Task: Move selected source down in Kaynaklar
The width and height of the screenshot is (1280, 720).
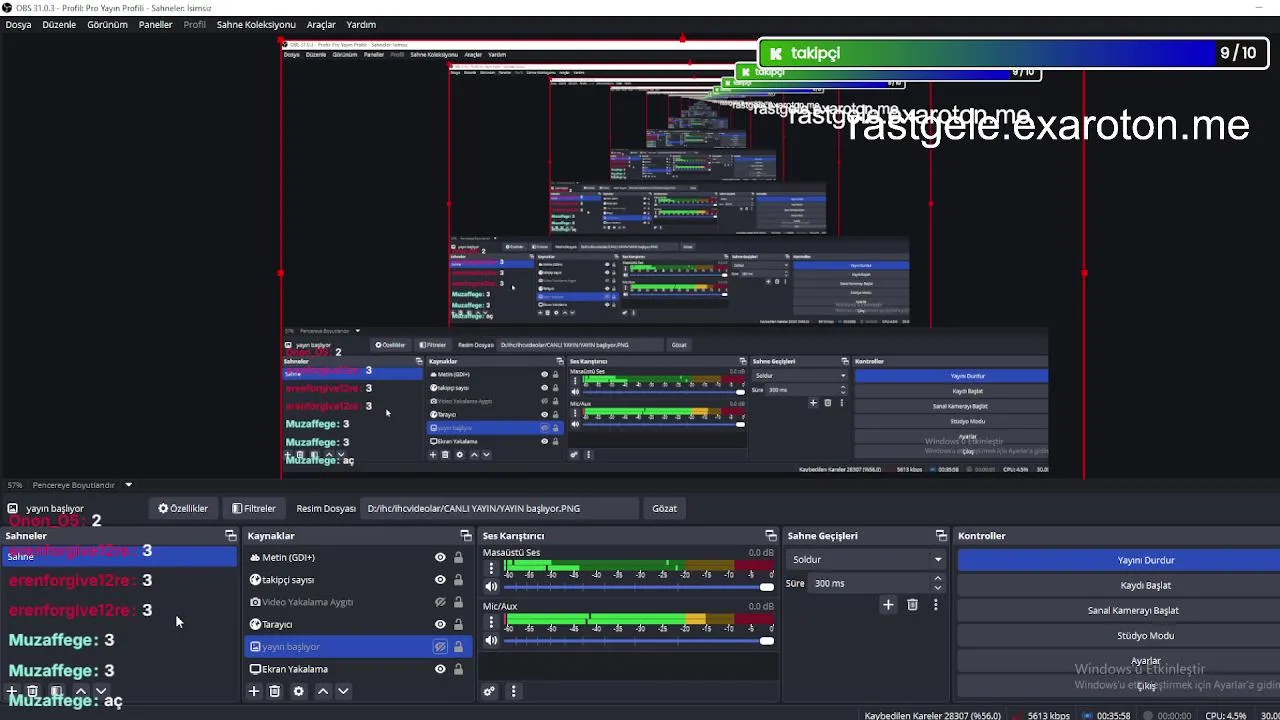Action: pos(343,691)
